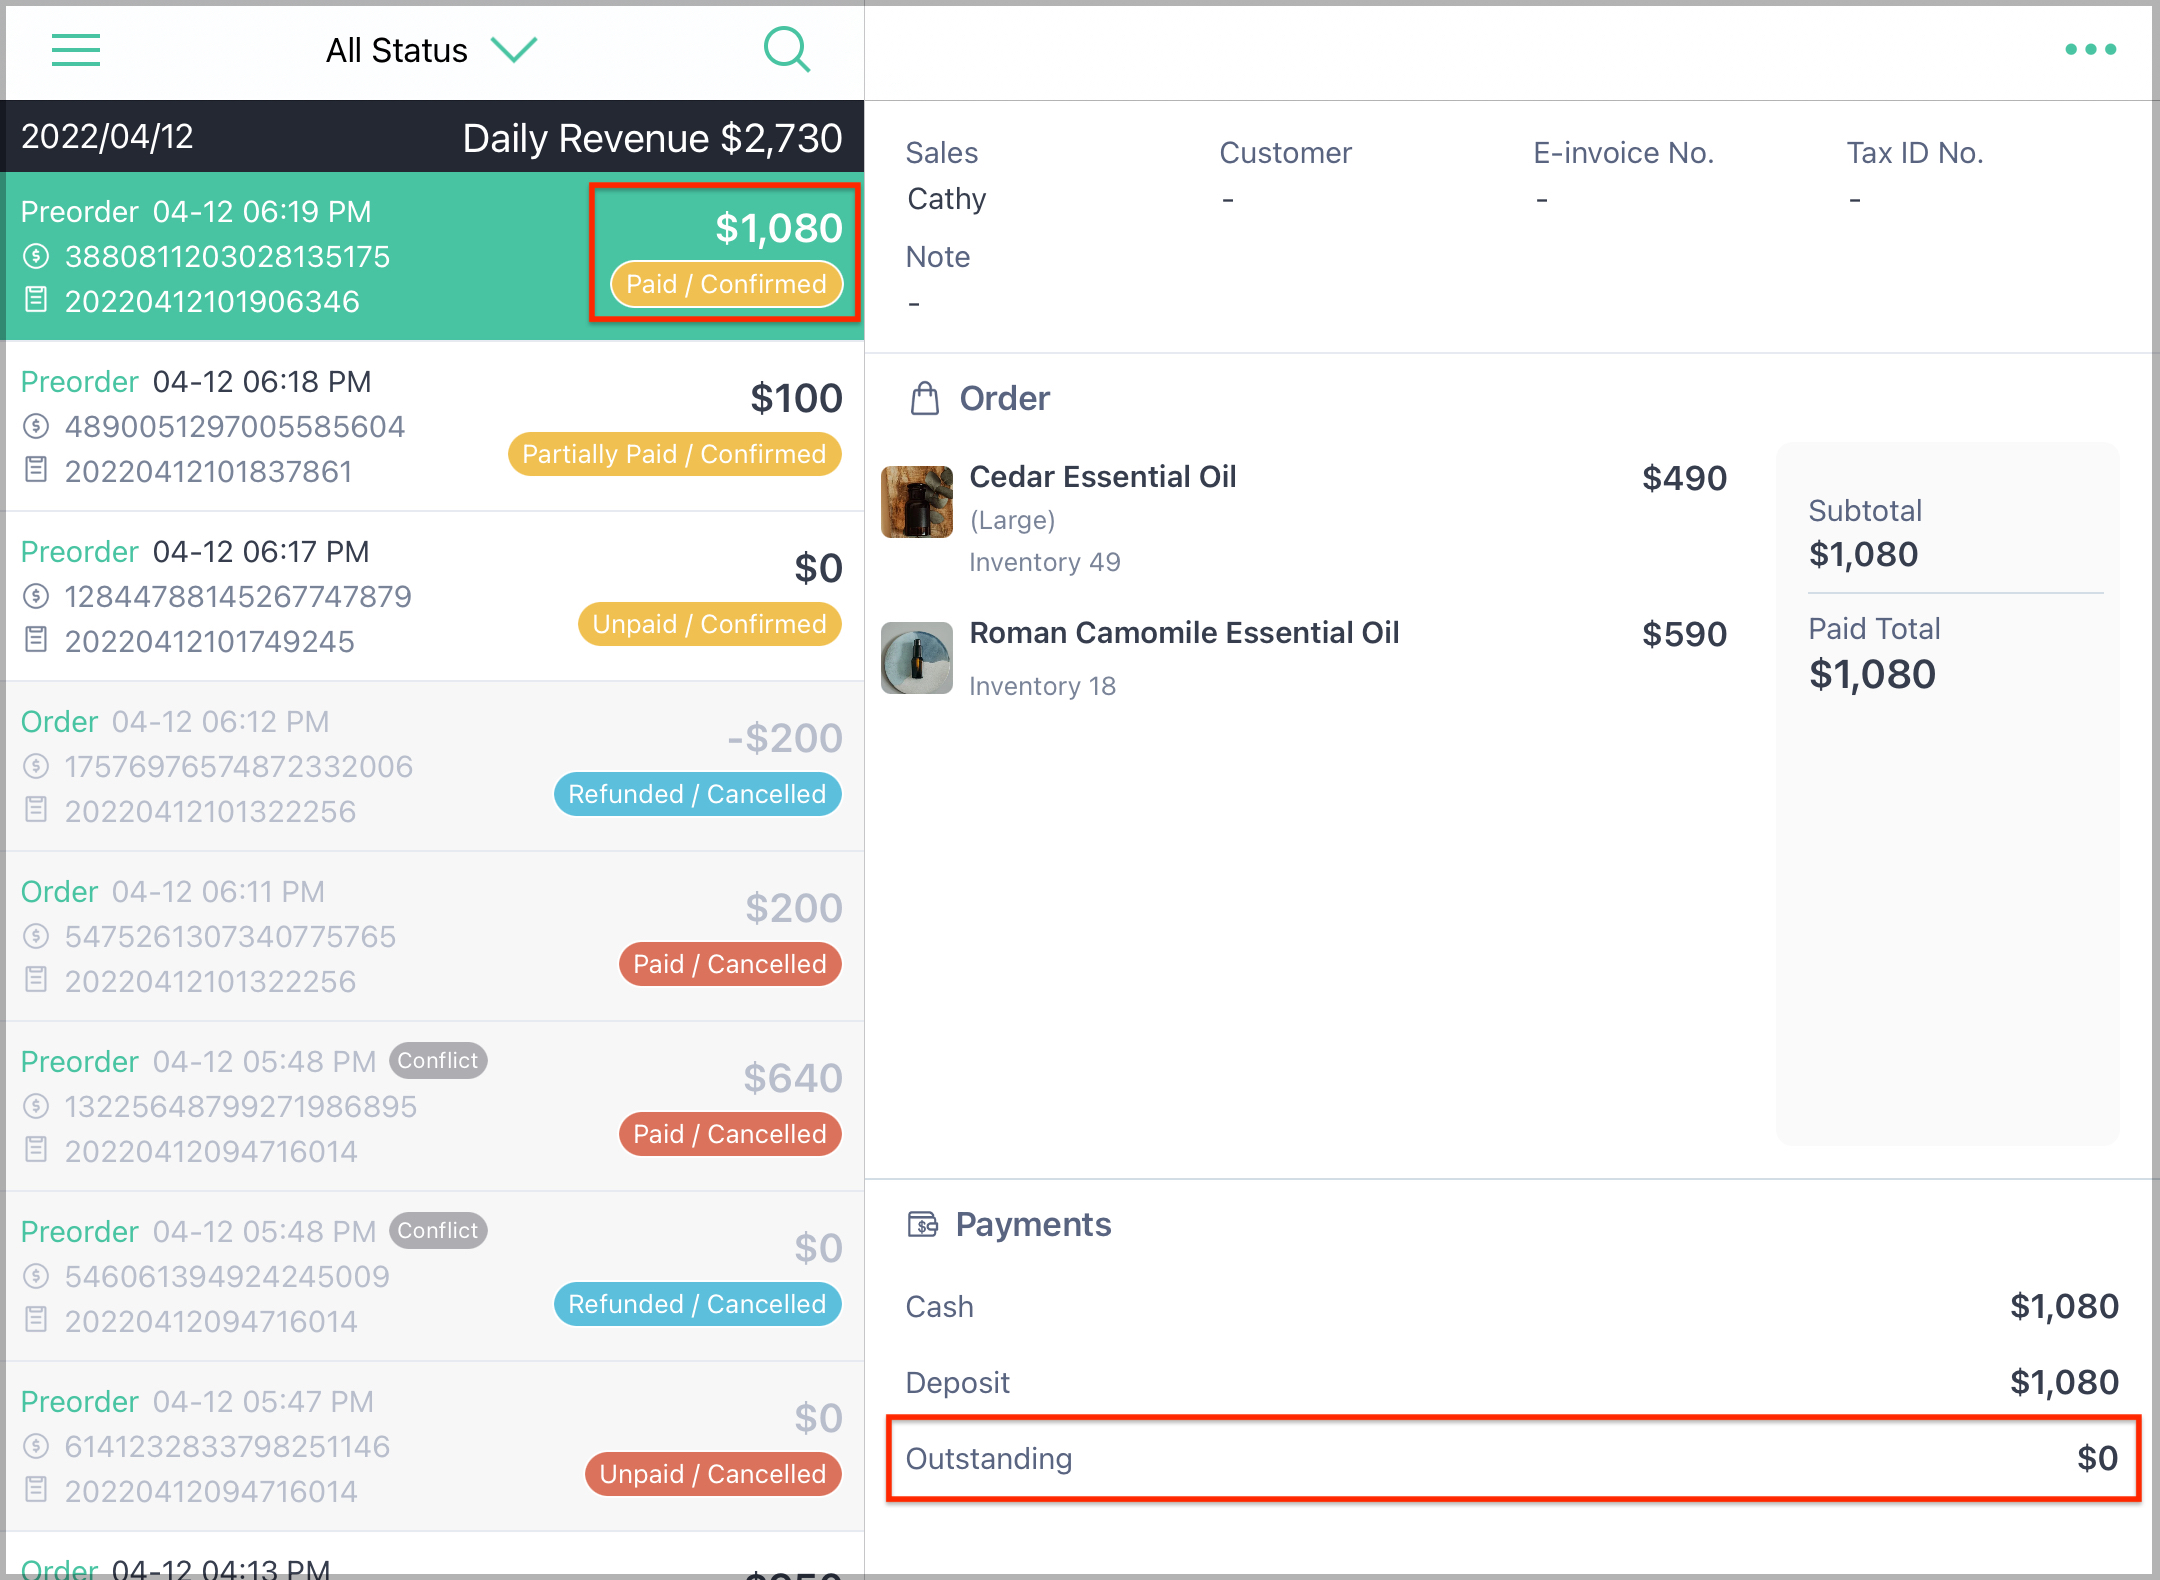The width and height of the screenshot is (2160, 1580).
Task: Click the Customer field label
Action: [1285, 153]
